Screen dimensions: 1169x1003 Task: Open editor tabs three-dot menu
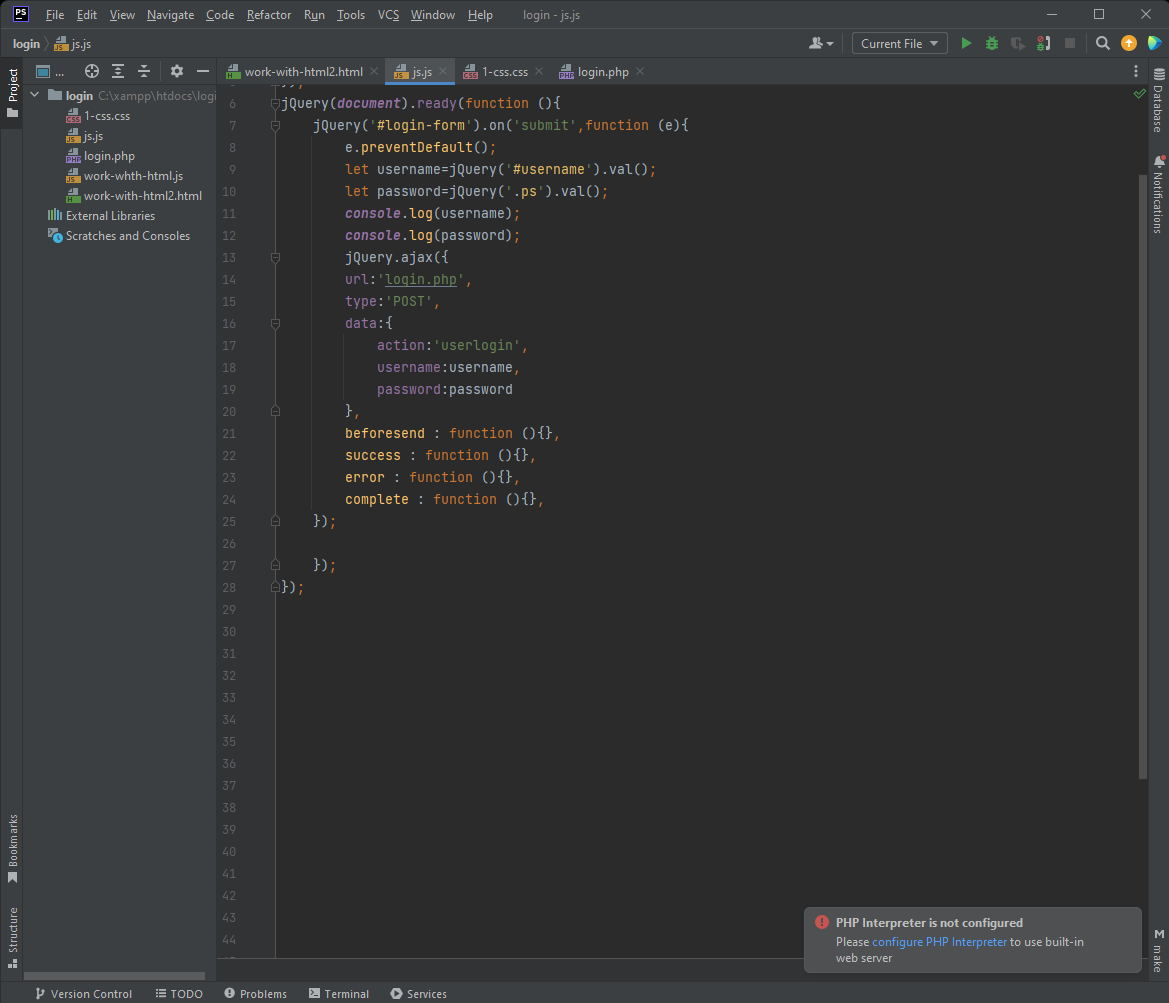point(1135,71)
